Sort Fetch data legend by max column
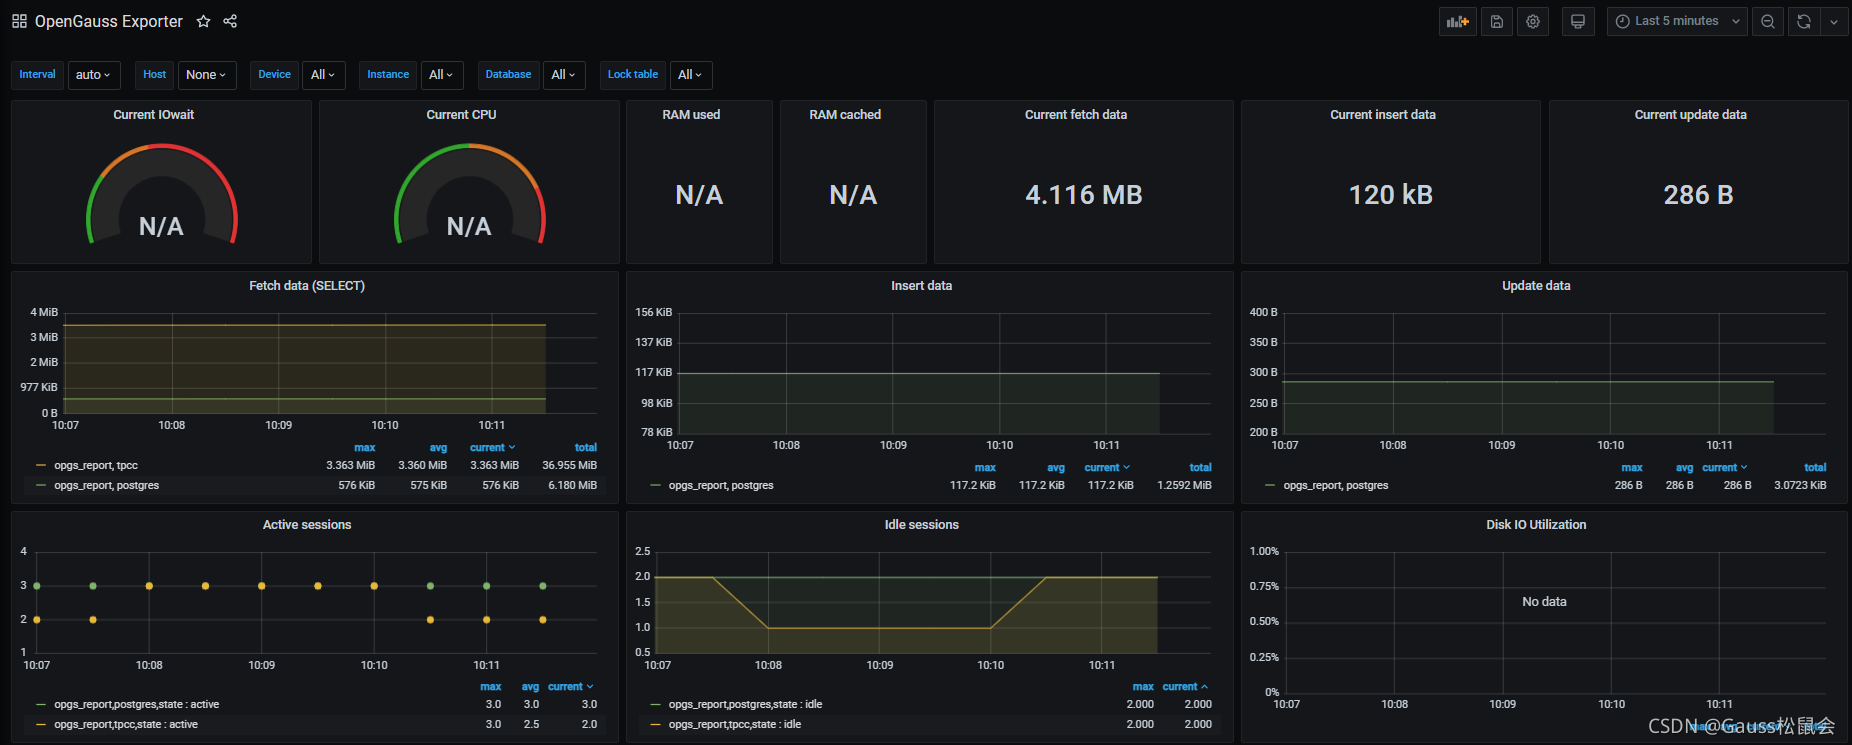The width and height of the screenshot is (1852, 745). pos(365,448)
